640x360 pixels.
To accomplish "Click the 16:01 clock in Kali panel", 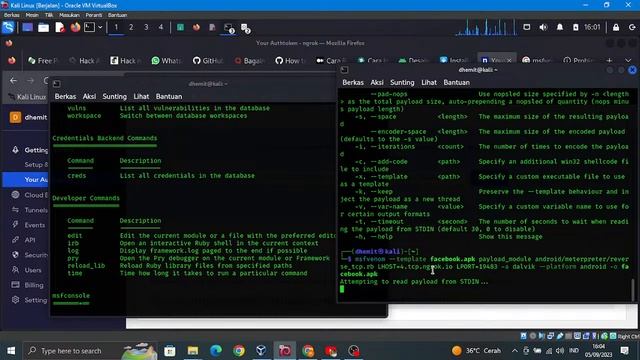I will coord(592,27).
